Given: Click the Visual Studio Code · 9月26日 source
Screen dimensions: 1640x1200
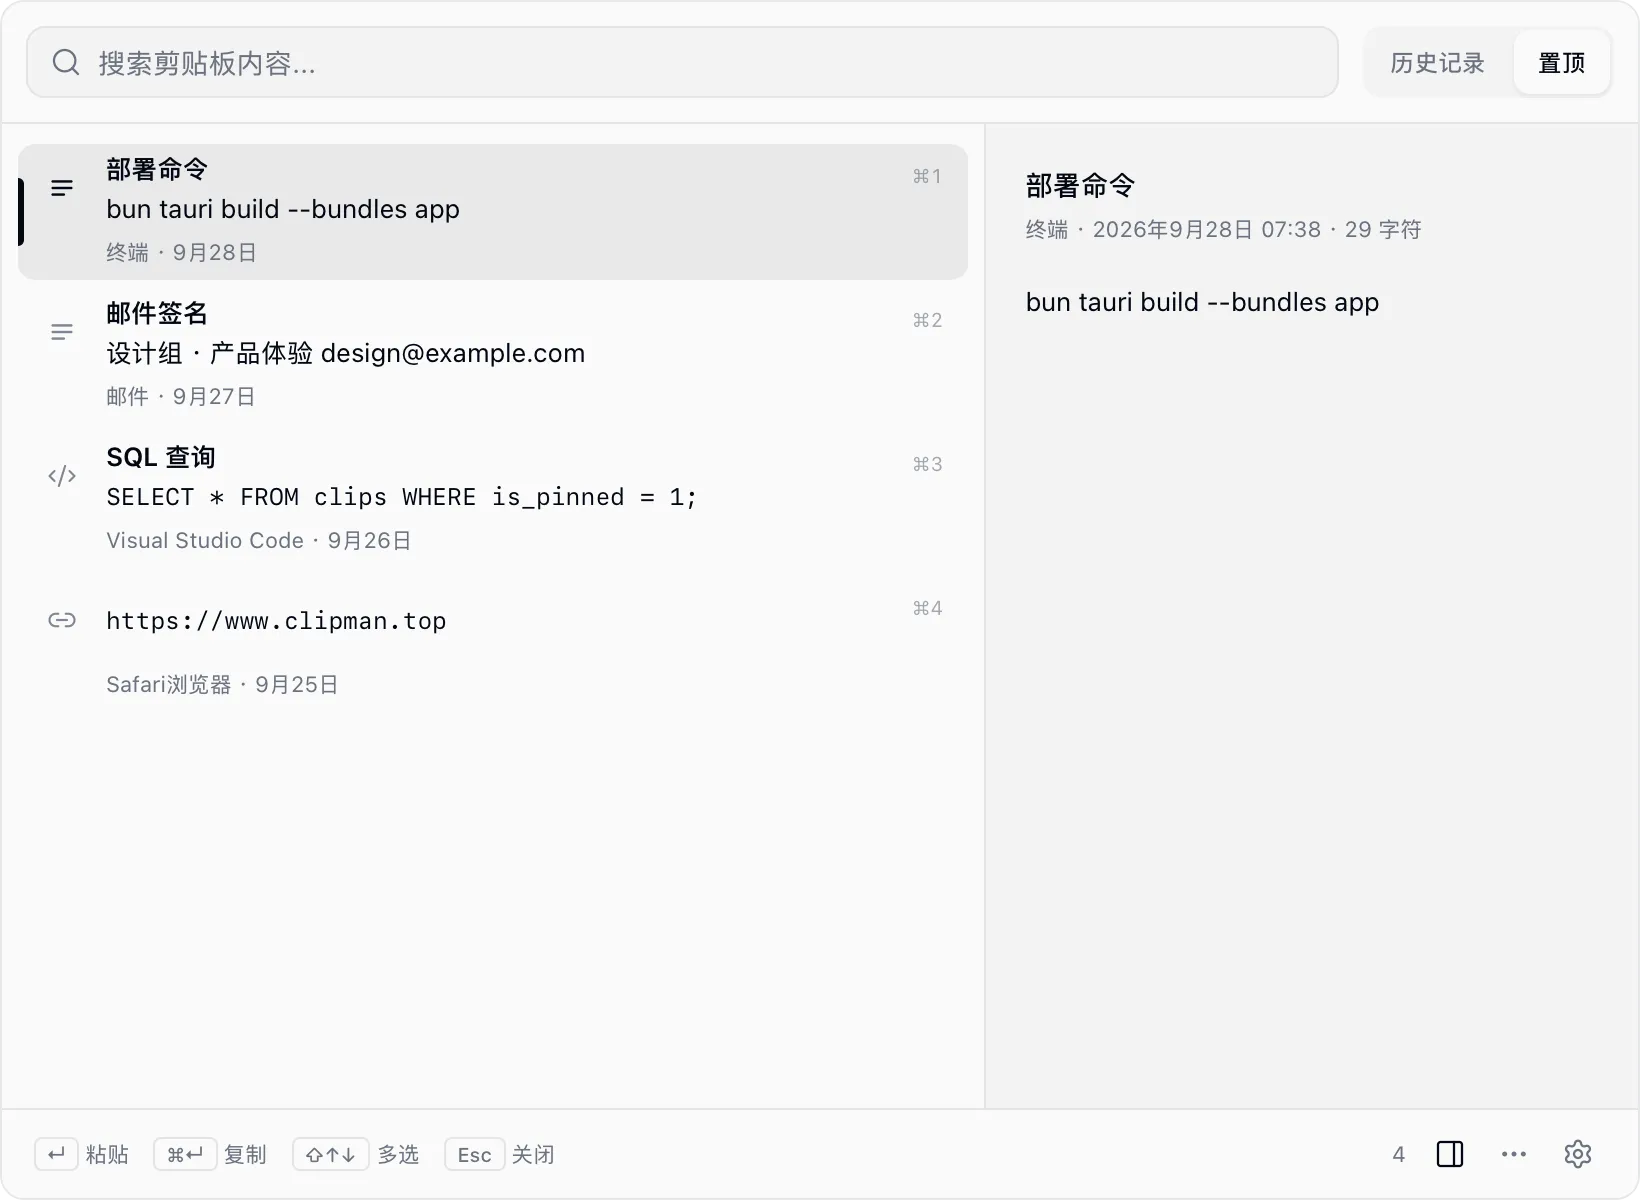Looking at the screenshot, I should click(x=259, y=541).
